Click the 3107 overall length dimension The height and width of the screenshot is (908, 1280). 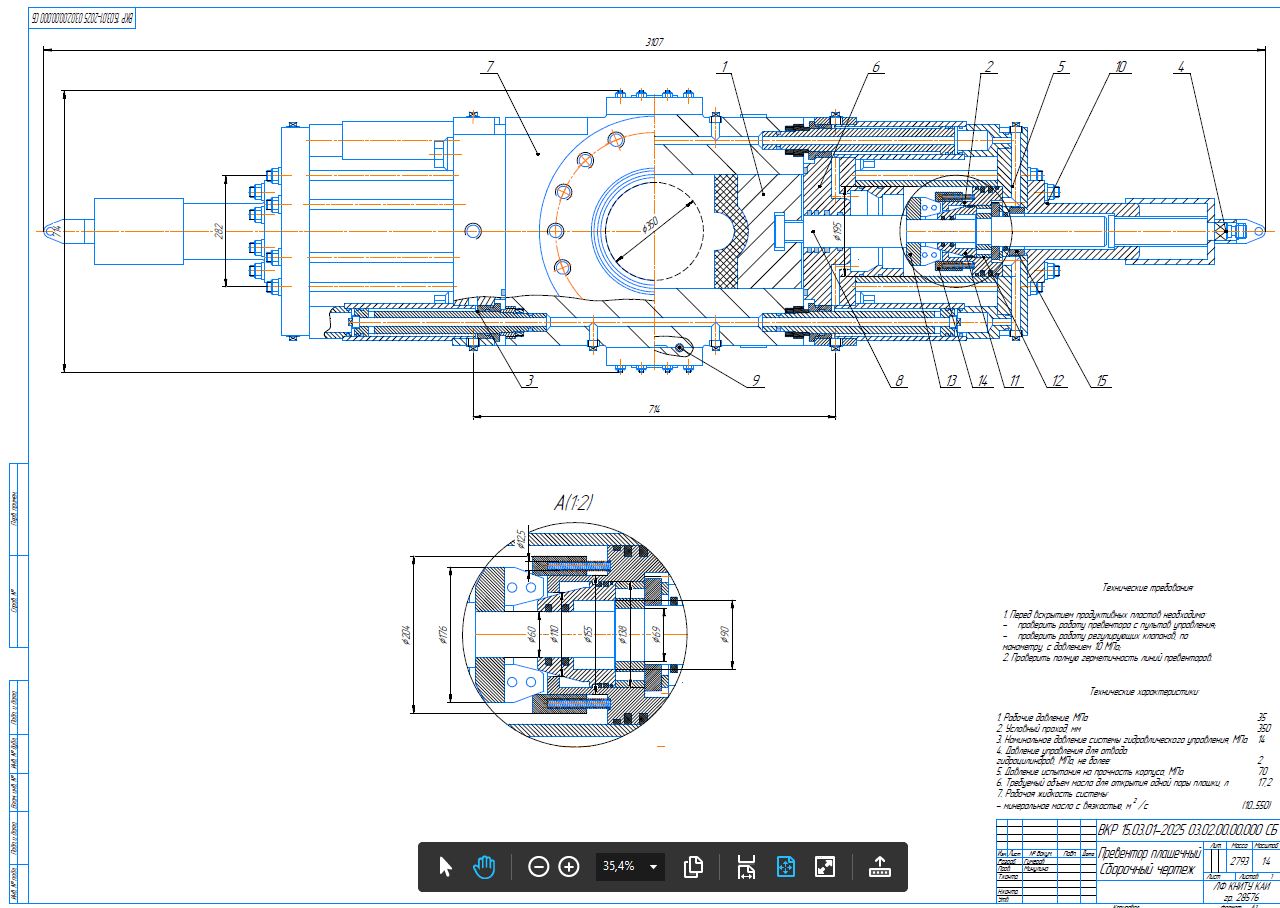[x=655, y=42]
